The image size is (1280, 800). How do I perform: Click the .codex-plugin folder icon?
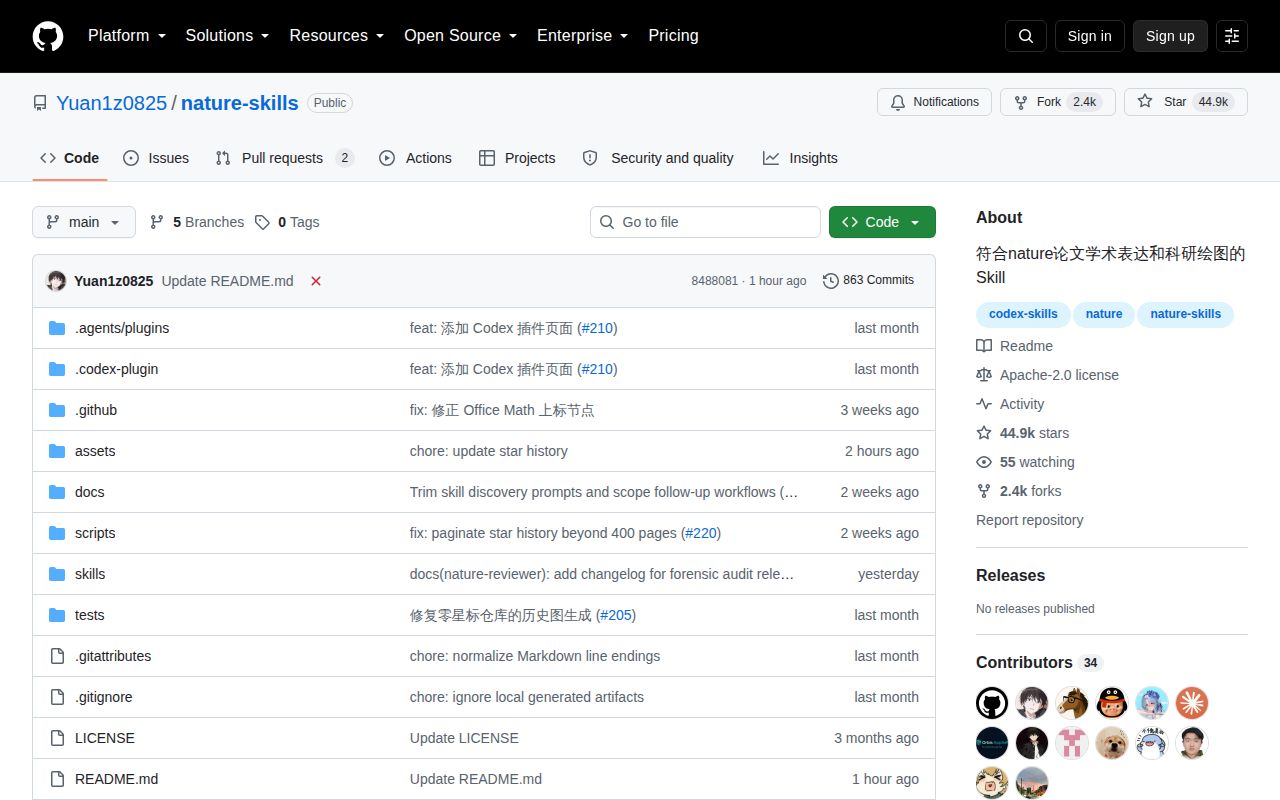click(57, 369)
